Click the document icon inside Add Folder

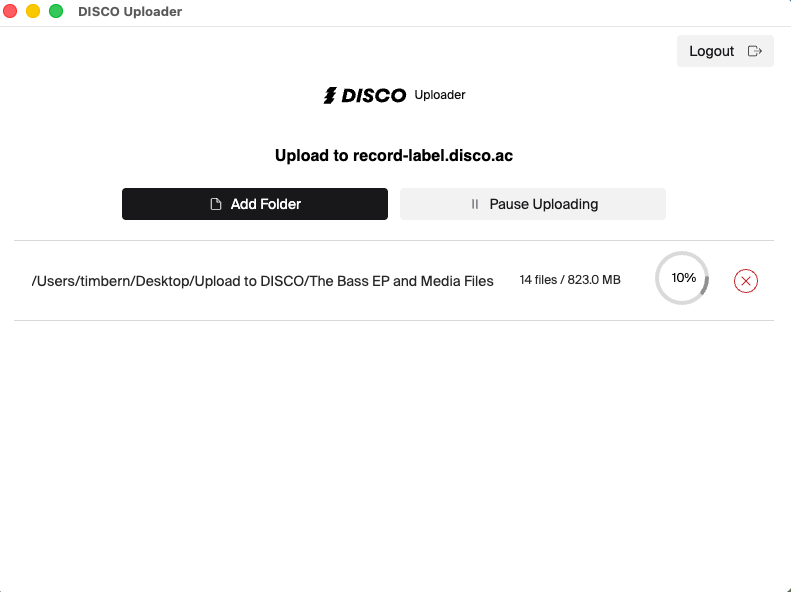tap(216, 204)
